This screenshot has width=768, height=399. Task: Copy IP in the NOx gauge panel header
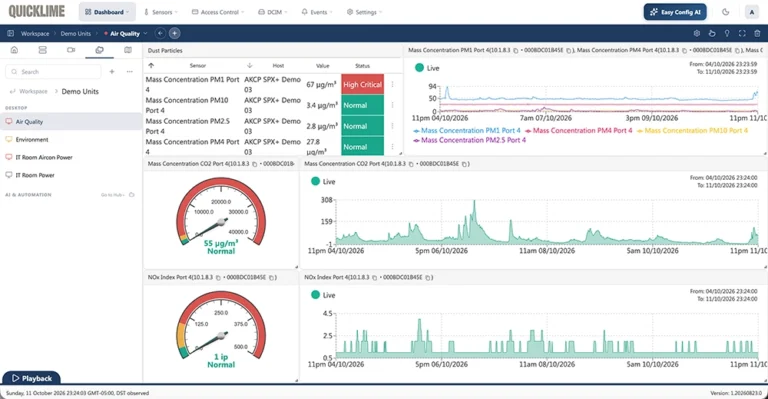coord(218,278)
